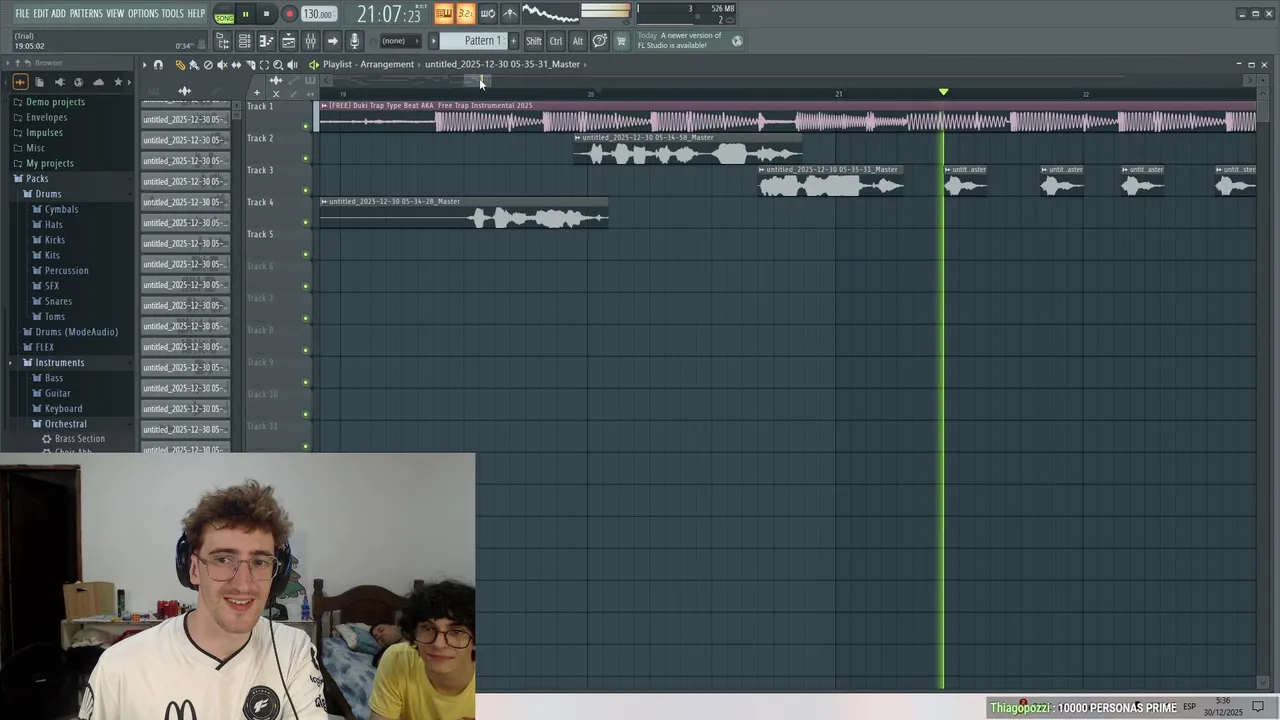This screenshot has width=1280, height=720.
Task: Select the Duki Trap Type Beat clip
Action: [x=787, y=116]
